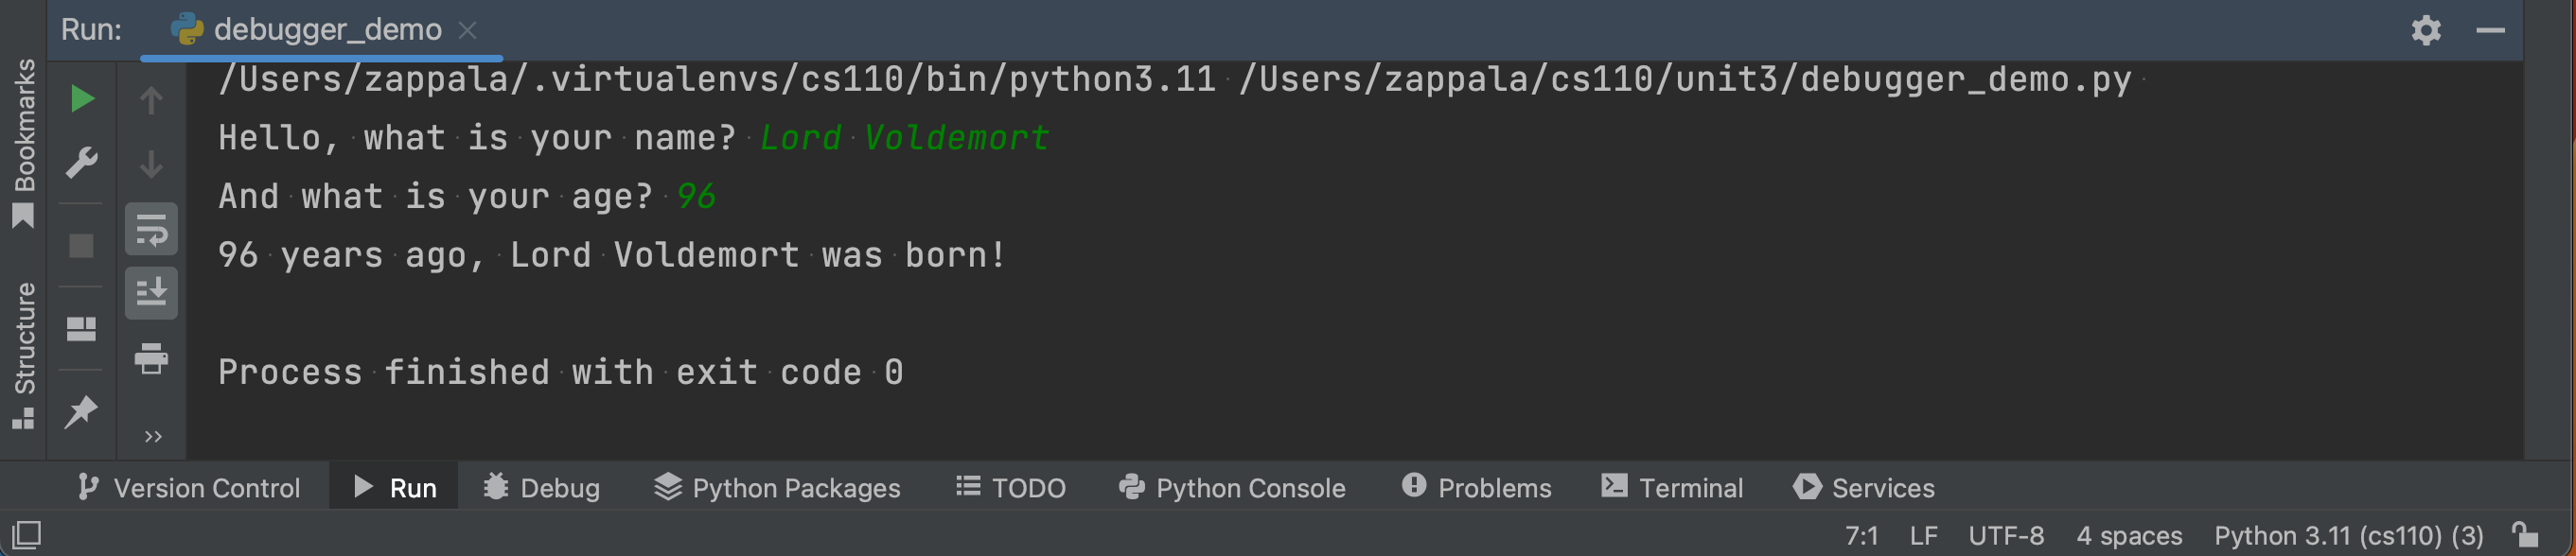Pin the run tab

click(x=82, y=410)
